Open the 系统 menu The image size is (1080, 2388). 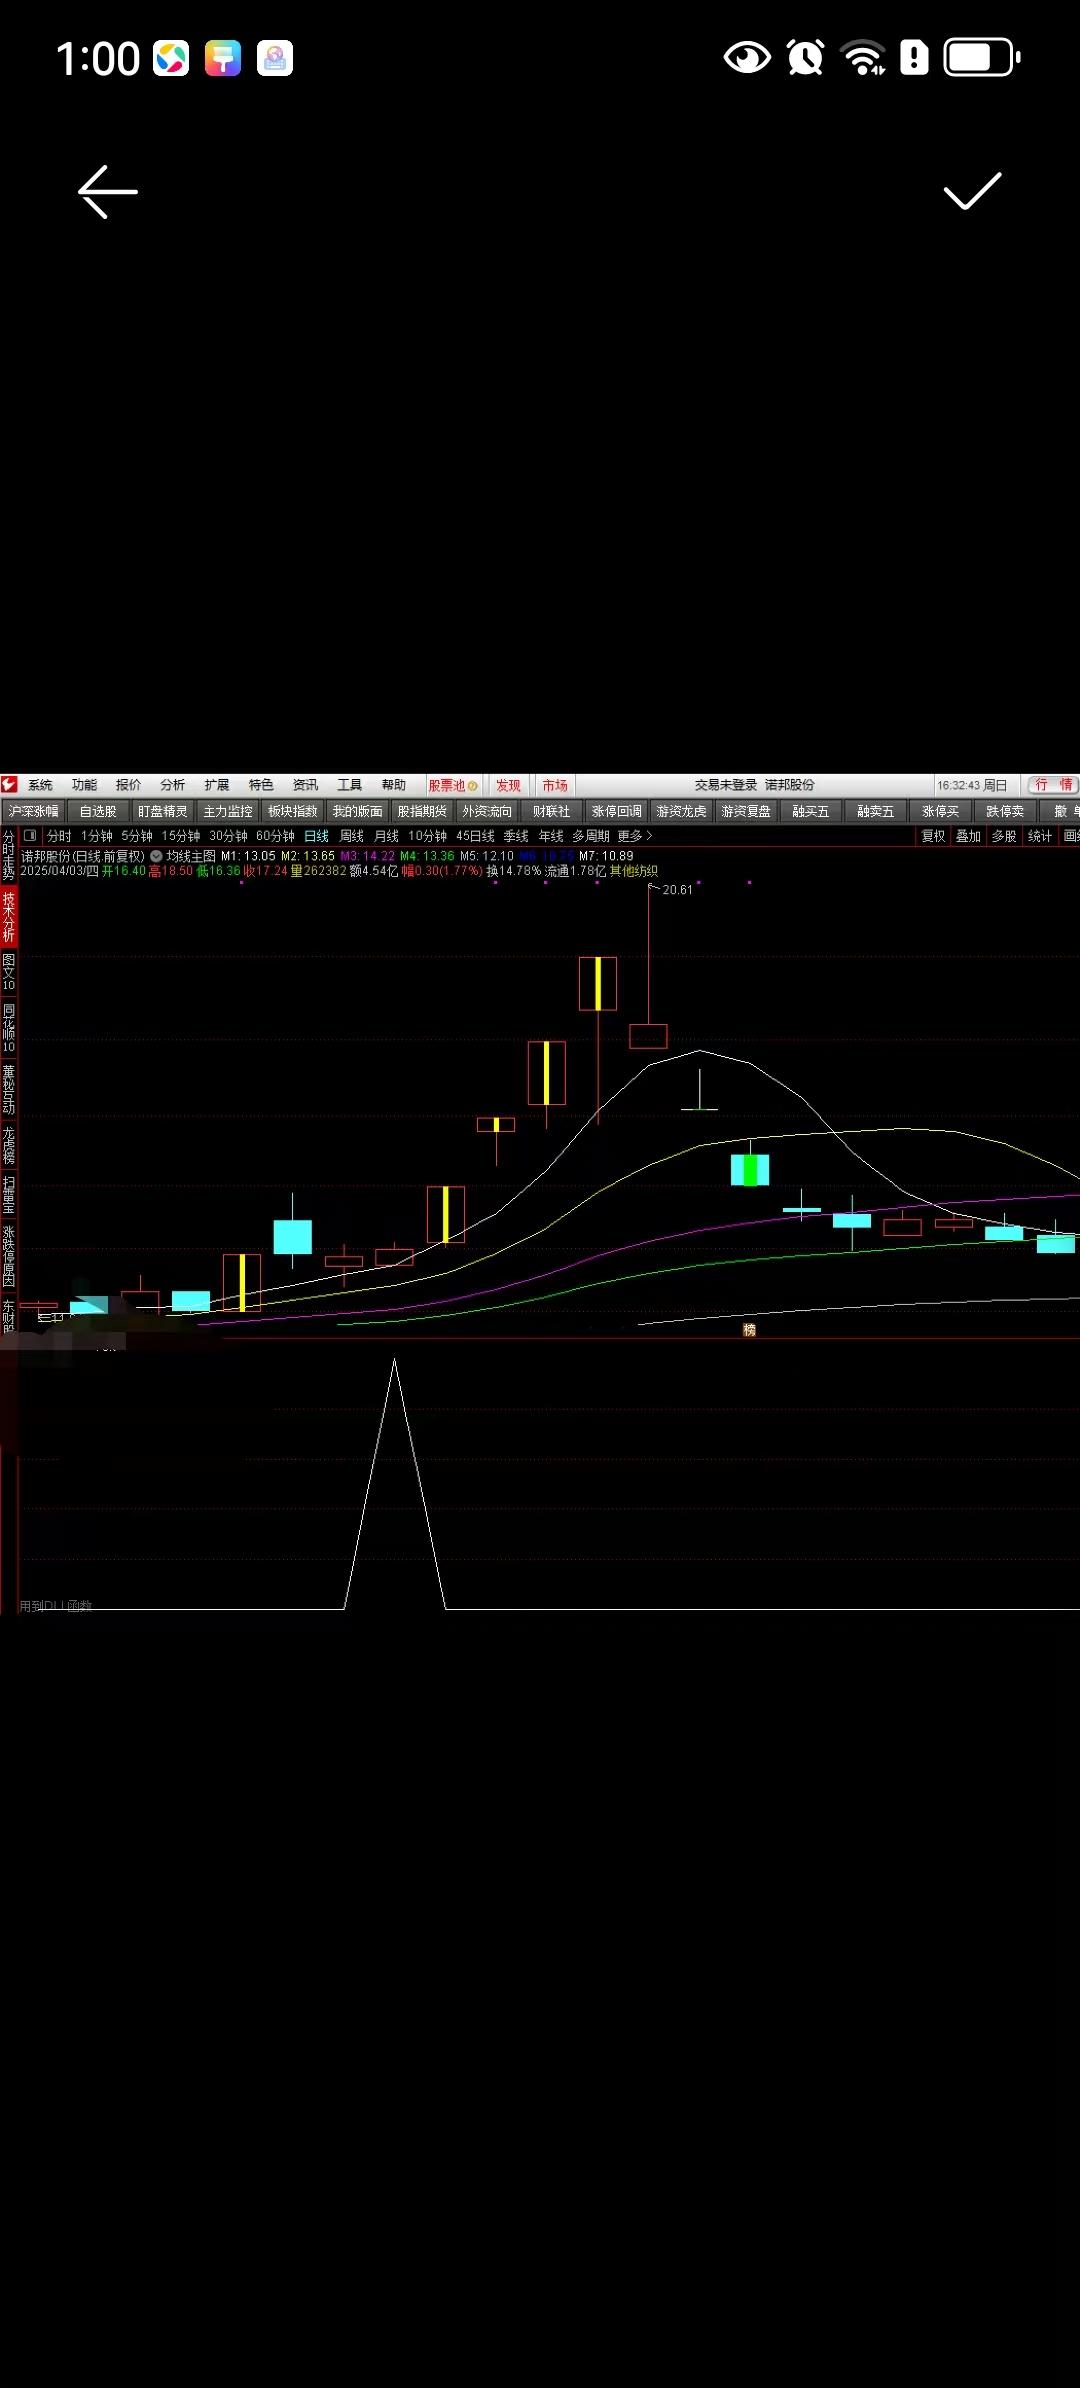(x=40, y=785)
